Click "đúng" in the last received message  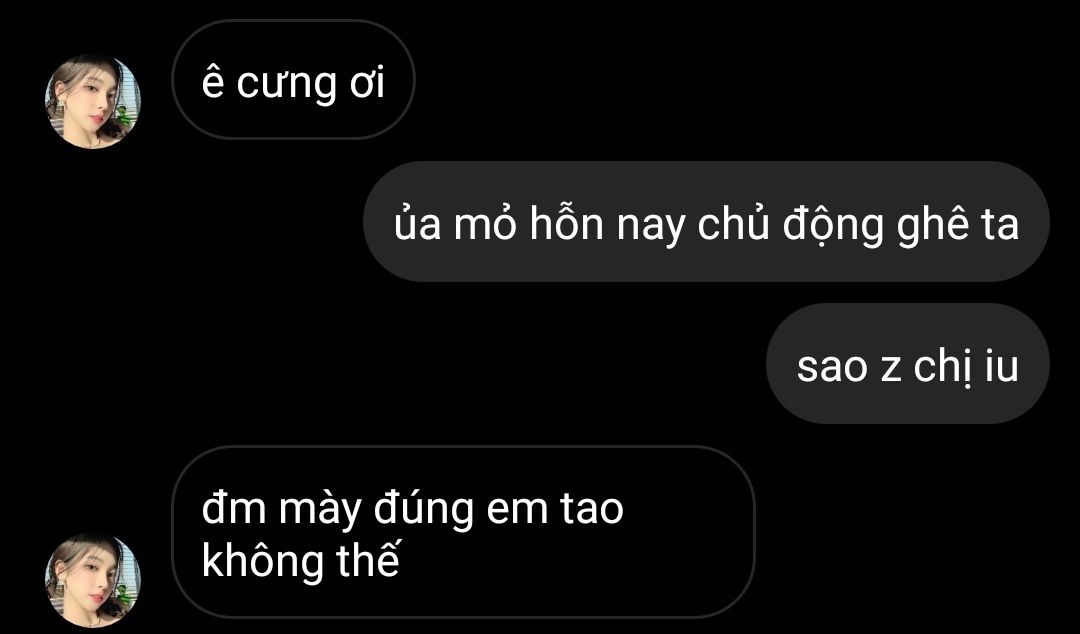424,510
